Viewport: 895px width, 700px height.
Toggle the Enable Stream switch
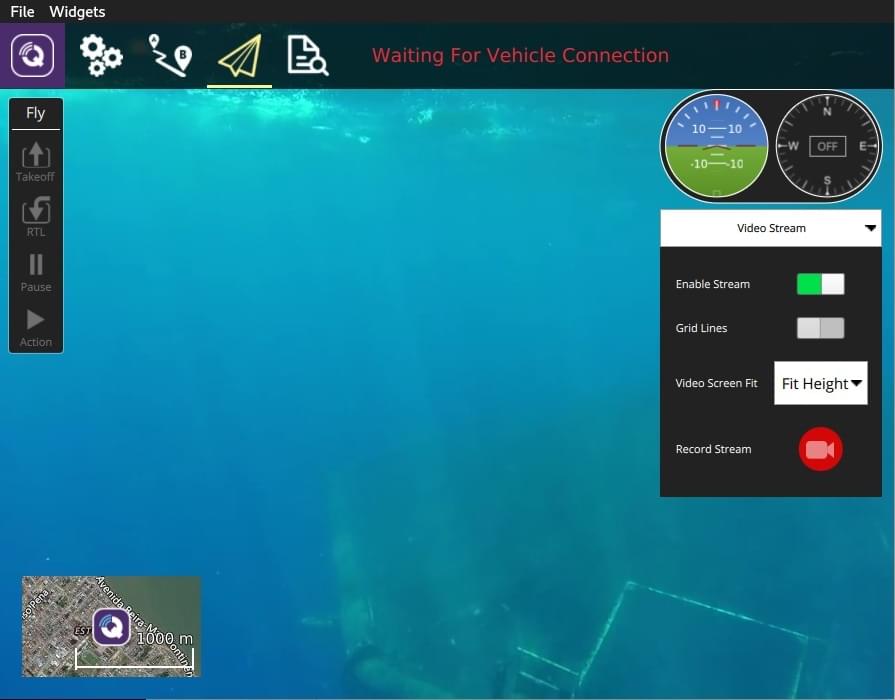[820, 284]
